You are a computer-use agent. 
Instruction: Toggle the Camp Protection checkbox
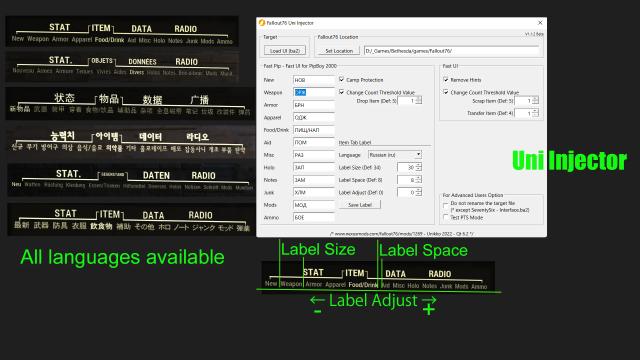click(342, 80)
